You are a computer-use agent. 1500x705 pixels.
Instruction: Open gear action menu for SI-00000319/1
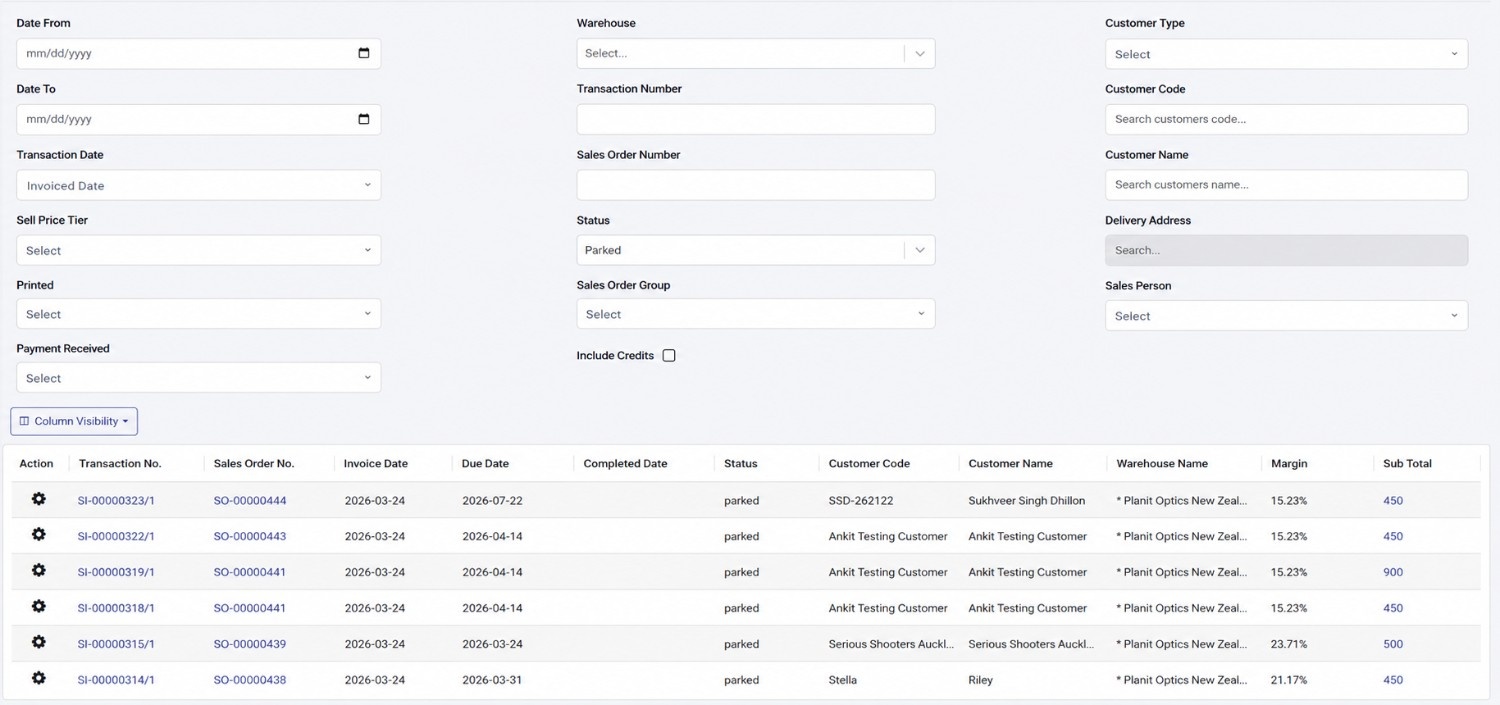coord(38,571)
